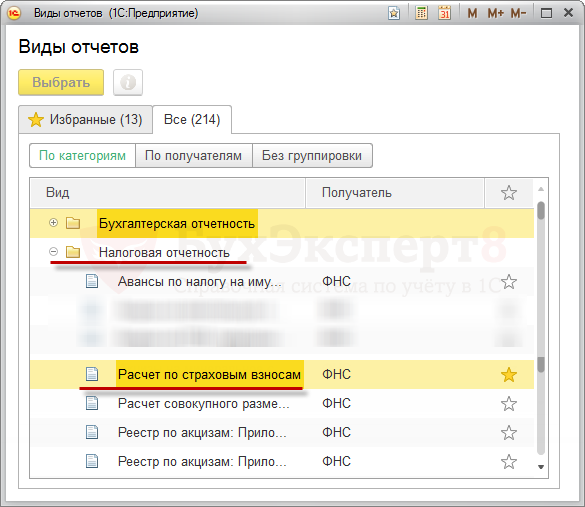Open the calculator icon in title bar
585x507 pixels.
(421, 13)
